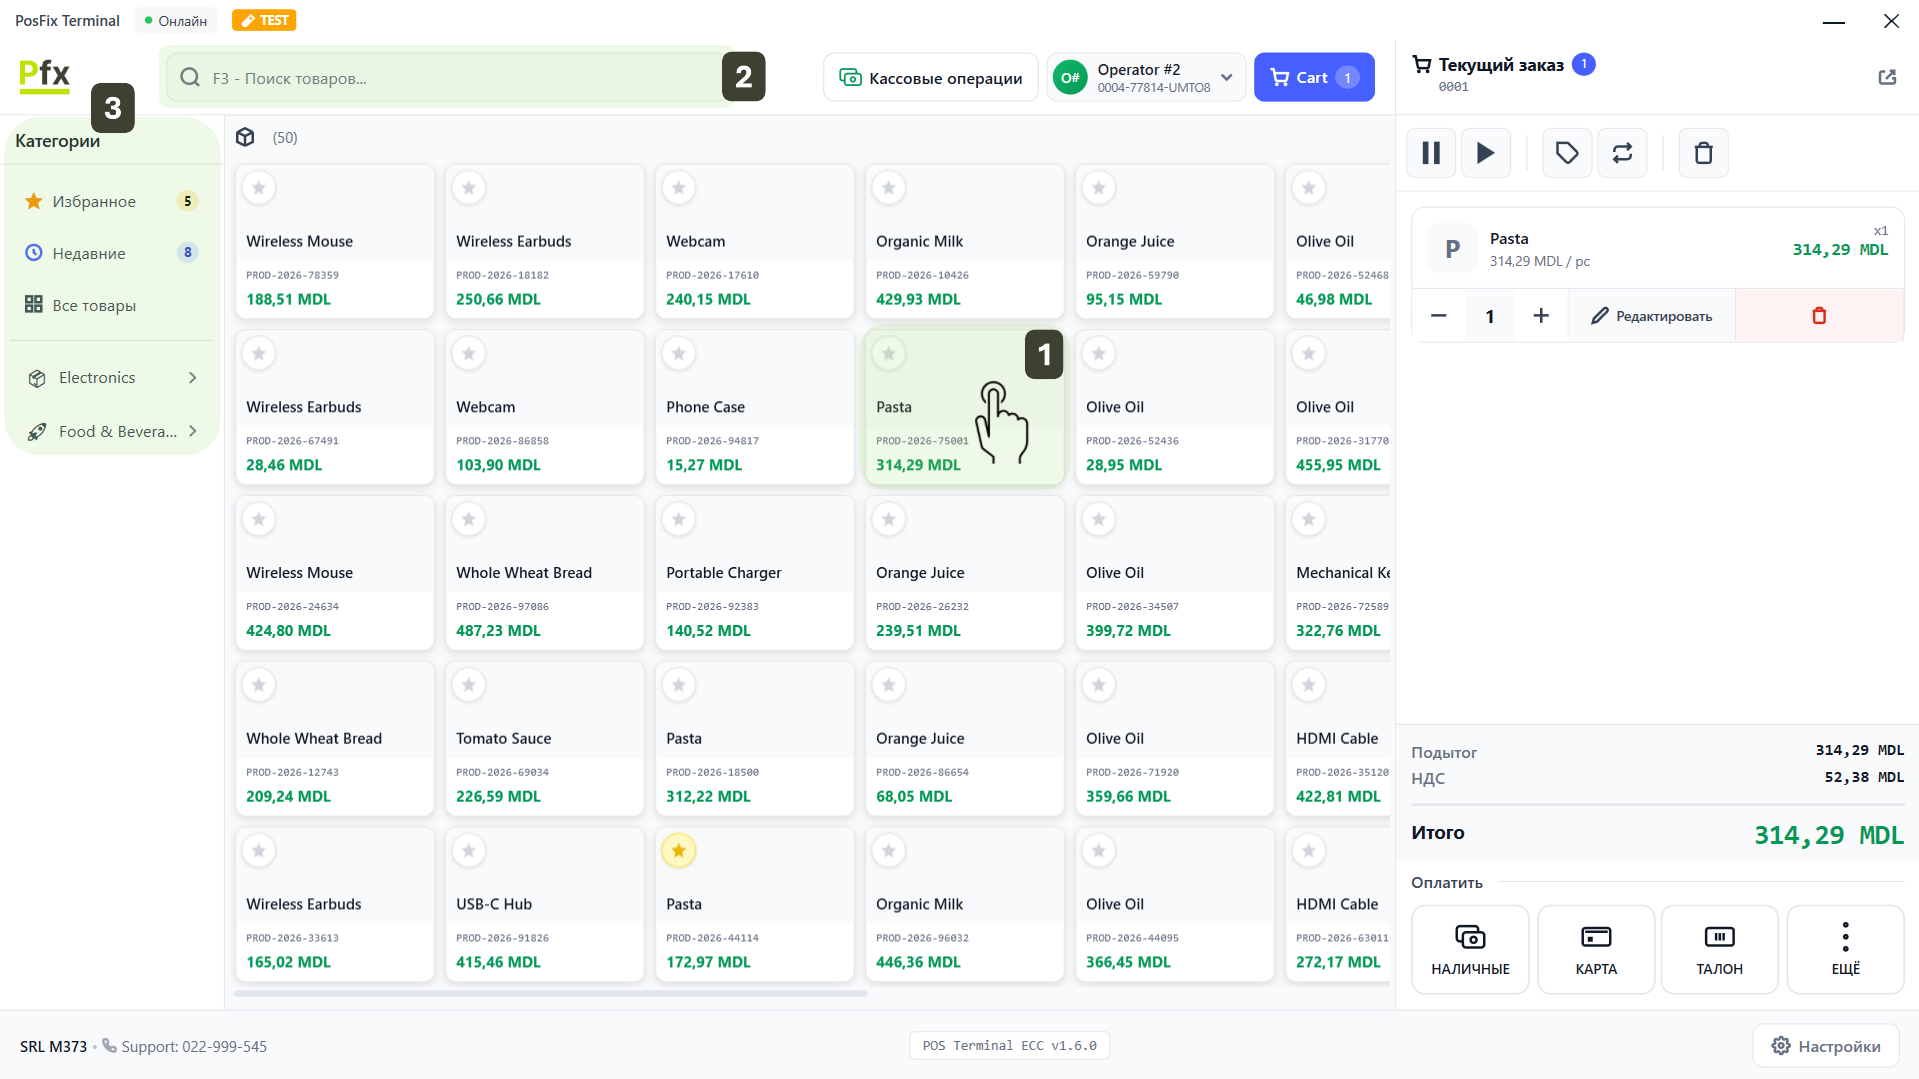Toggle favorite star on Organic Milk 429,93

(x=889, y=187)
